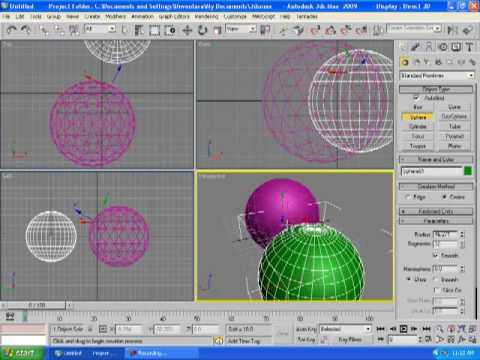Click the green object color swatch
Viewport: 480px width, 360px height.
coord(468,171)
